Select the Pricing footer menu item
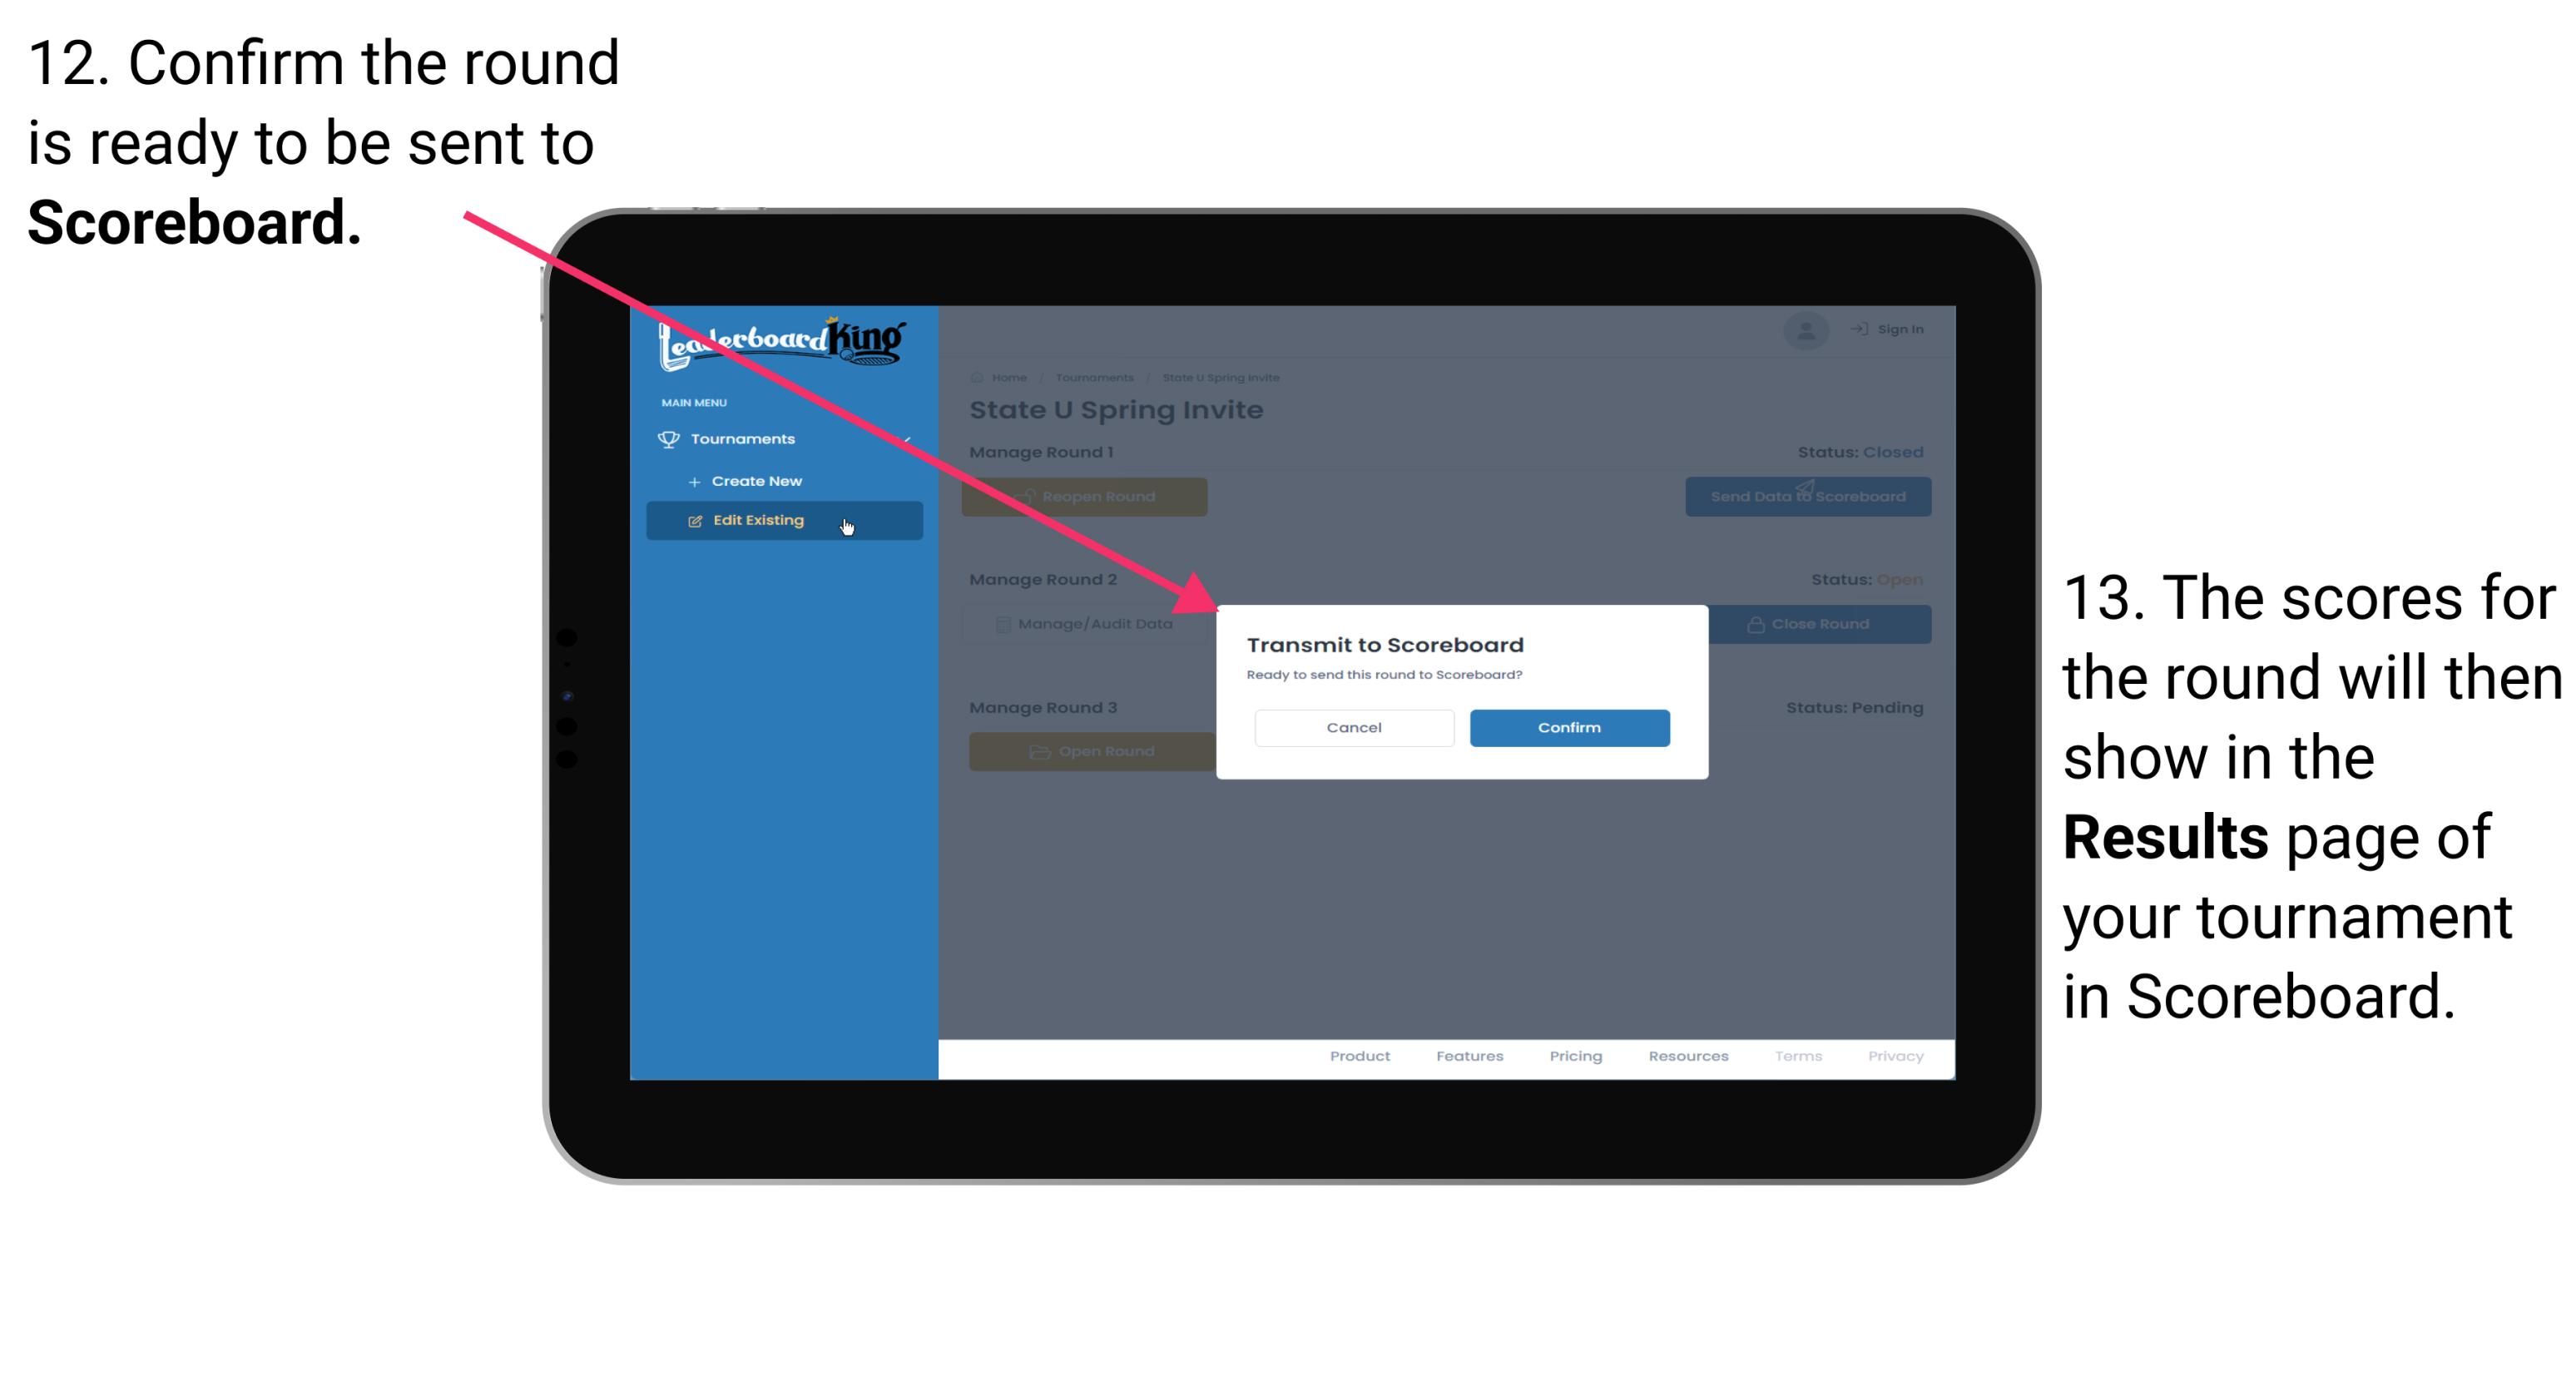The width and height of the screenshot is (2576, 1386). pos(1574,1058)
